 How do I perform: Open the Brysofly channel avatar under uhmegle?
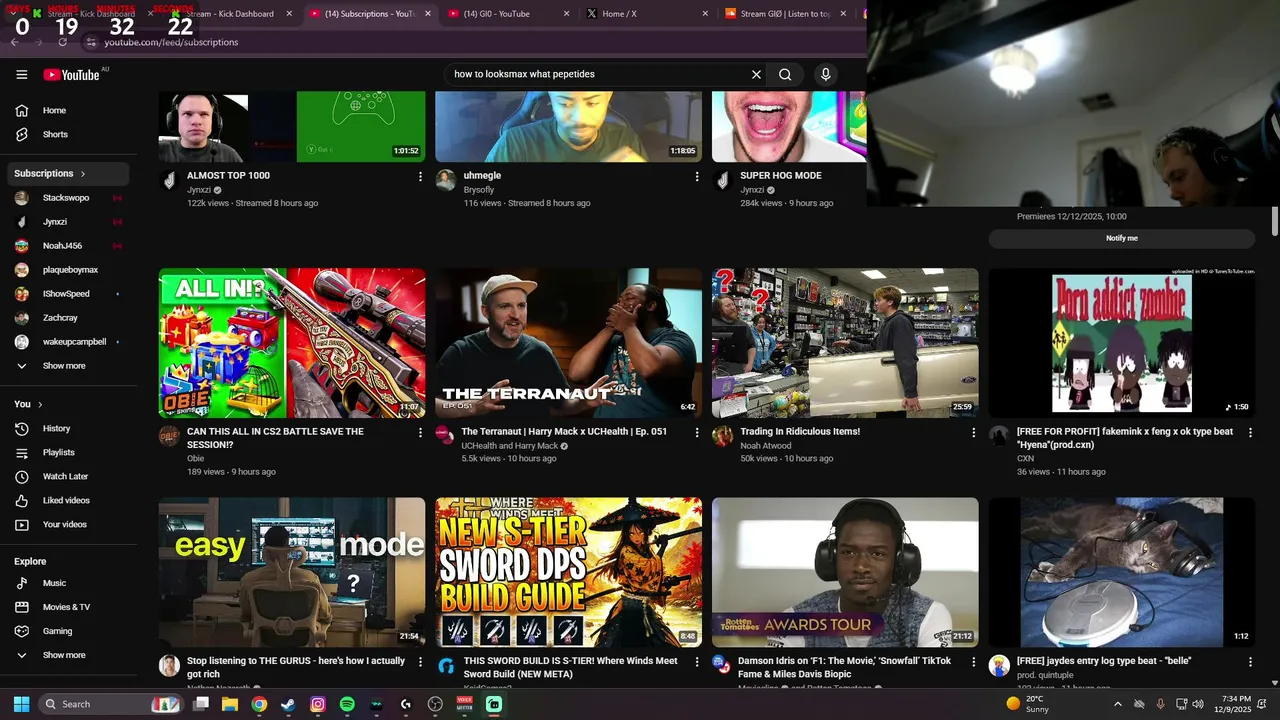click(x=446, y=180)
